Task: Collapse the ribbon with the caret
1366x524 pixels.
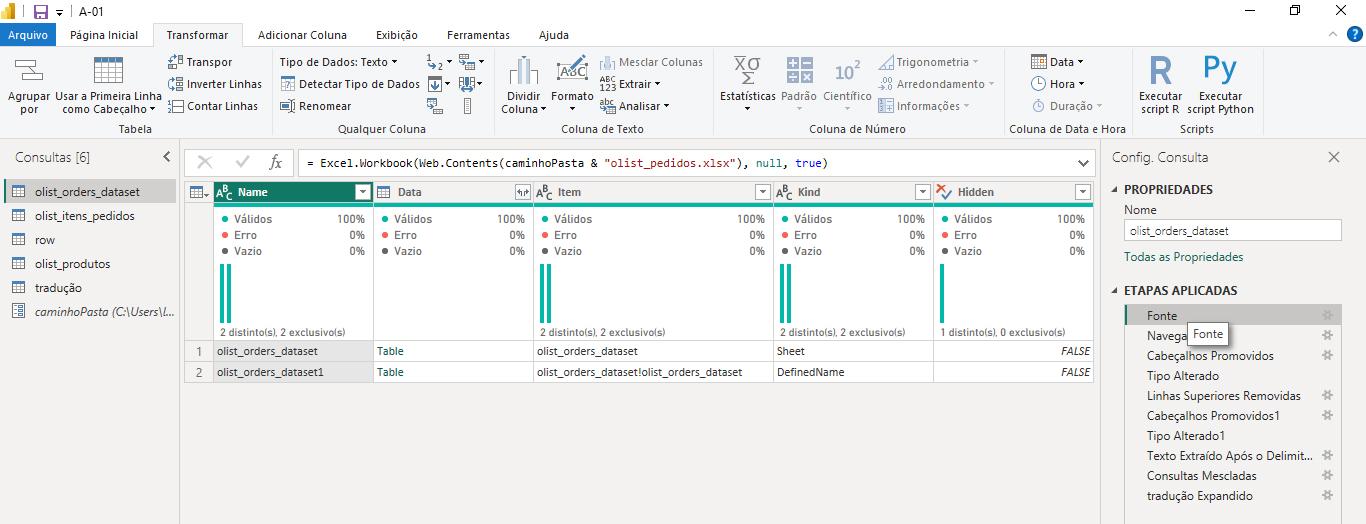Action: click(x=1332, y=35)
